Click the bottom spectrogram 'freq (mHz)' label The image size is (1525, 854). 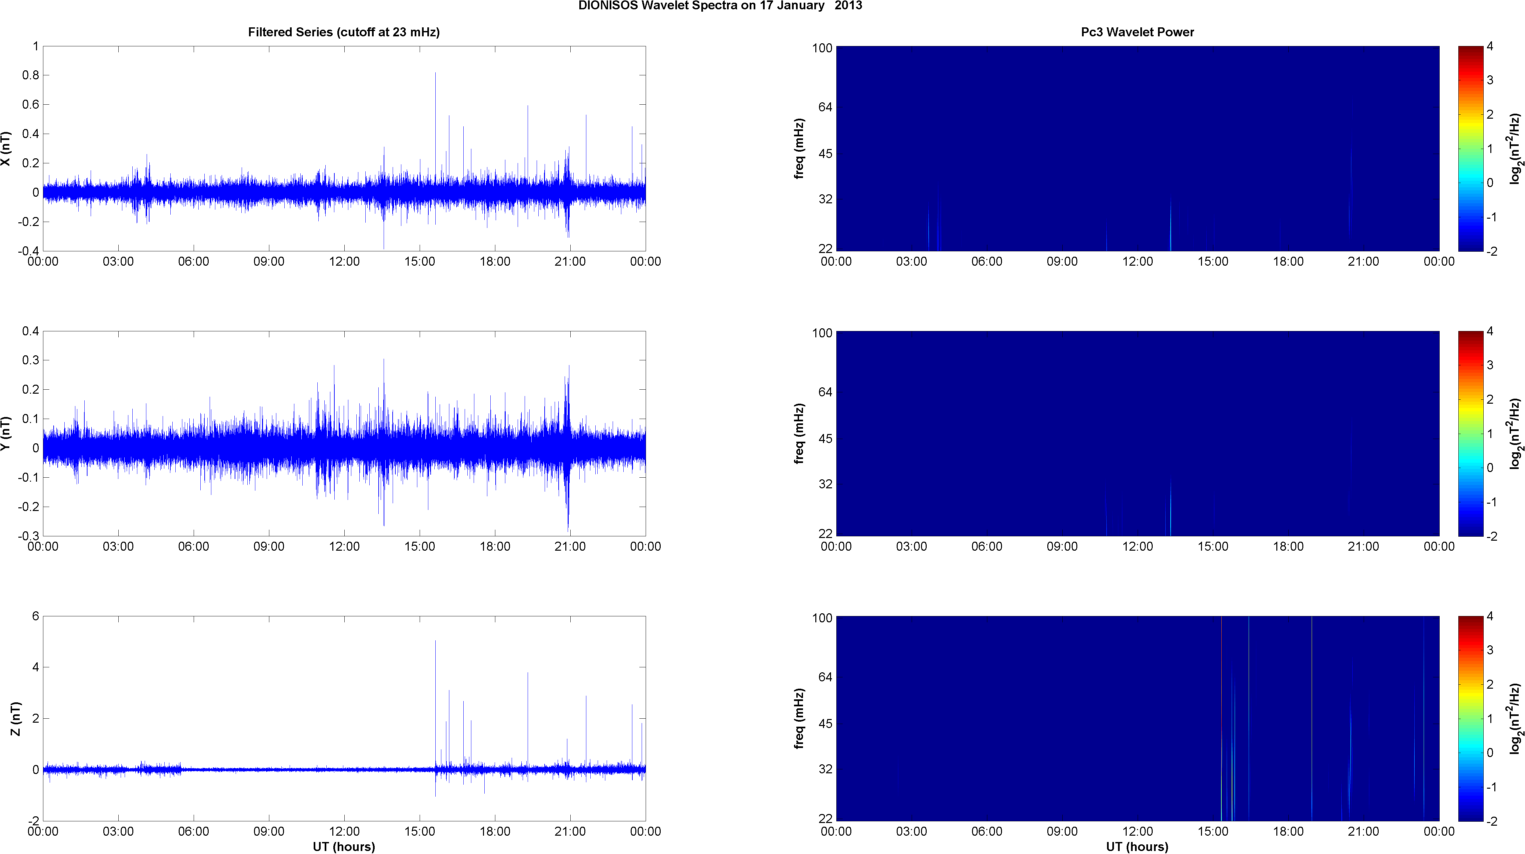[800, 718]
